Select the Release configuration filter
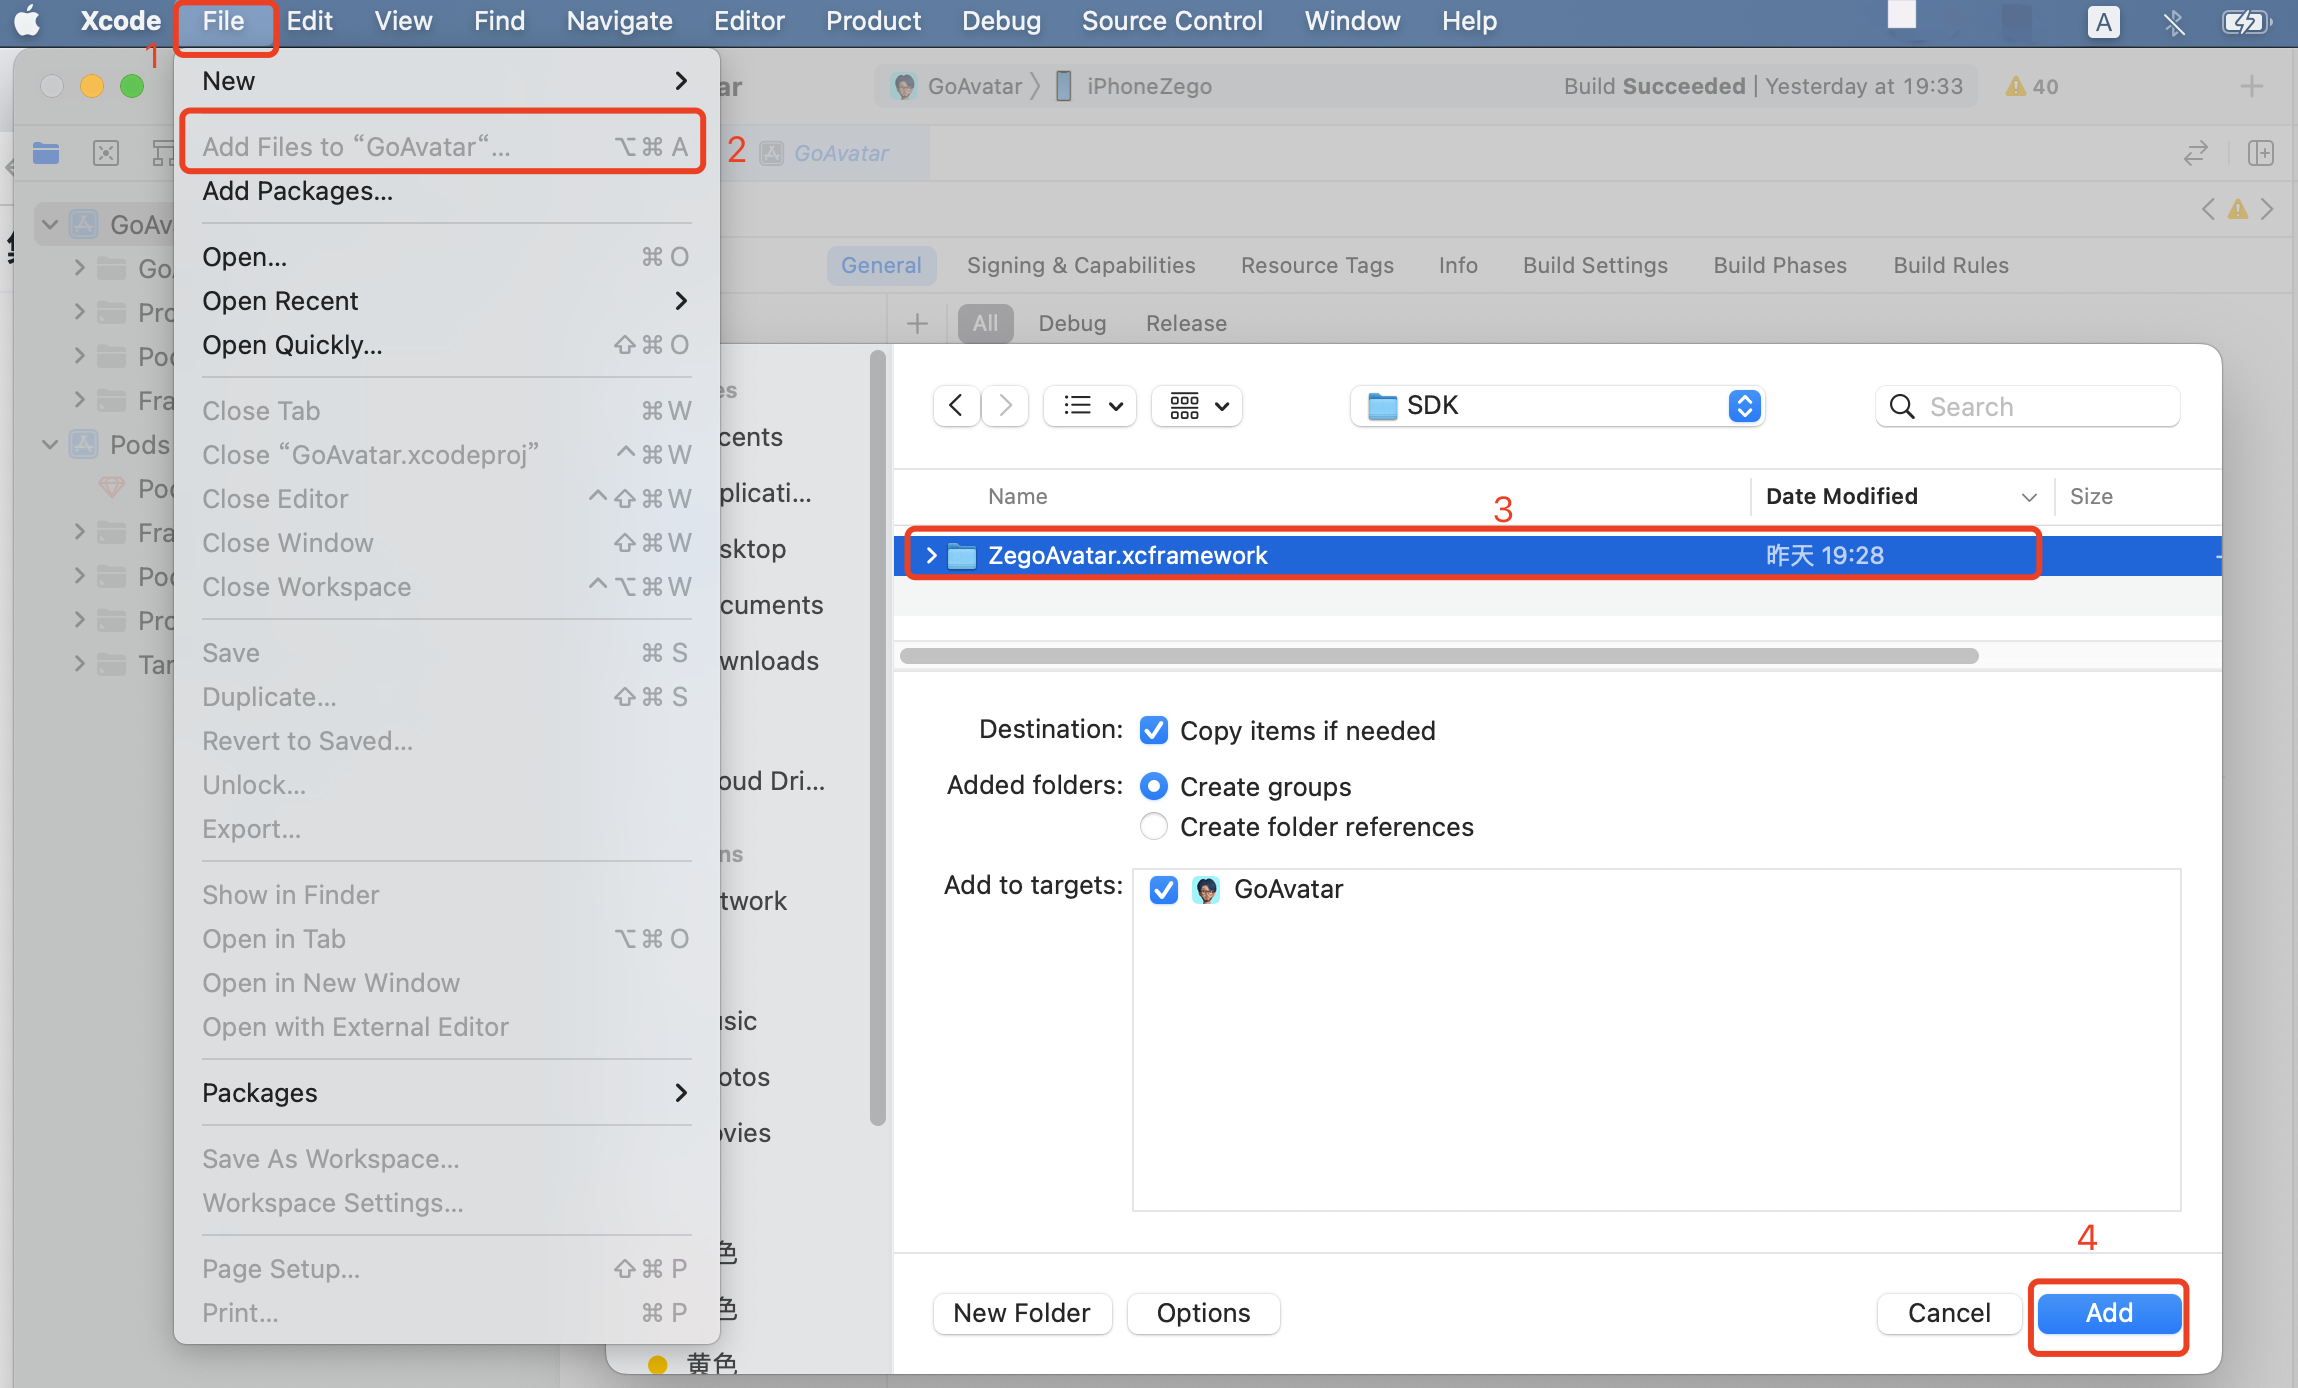 (1186, 323)
